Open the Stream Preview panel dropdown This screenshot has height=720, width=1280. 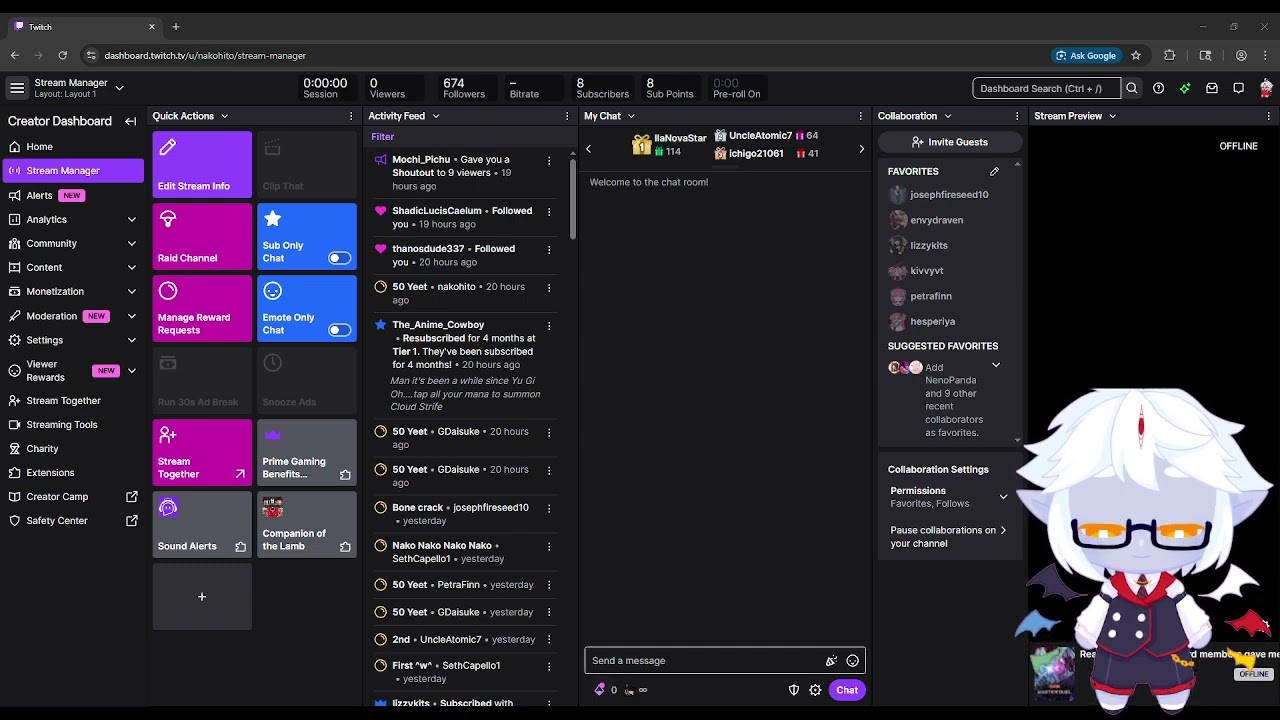click(1112, 116)
